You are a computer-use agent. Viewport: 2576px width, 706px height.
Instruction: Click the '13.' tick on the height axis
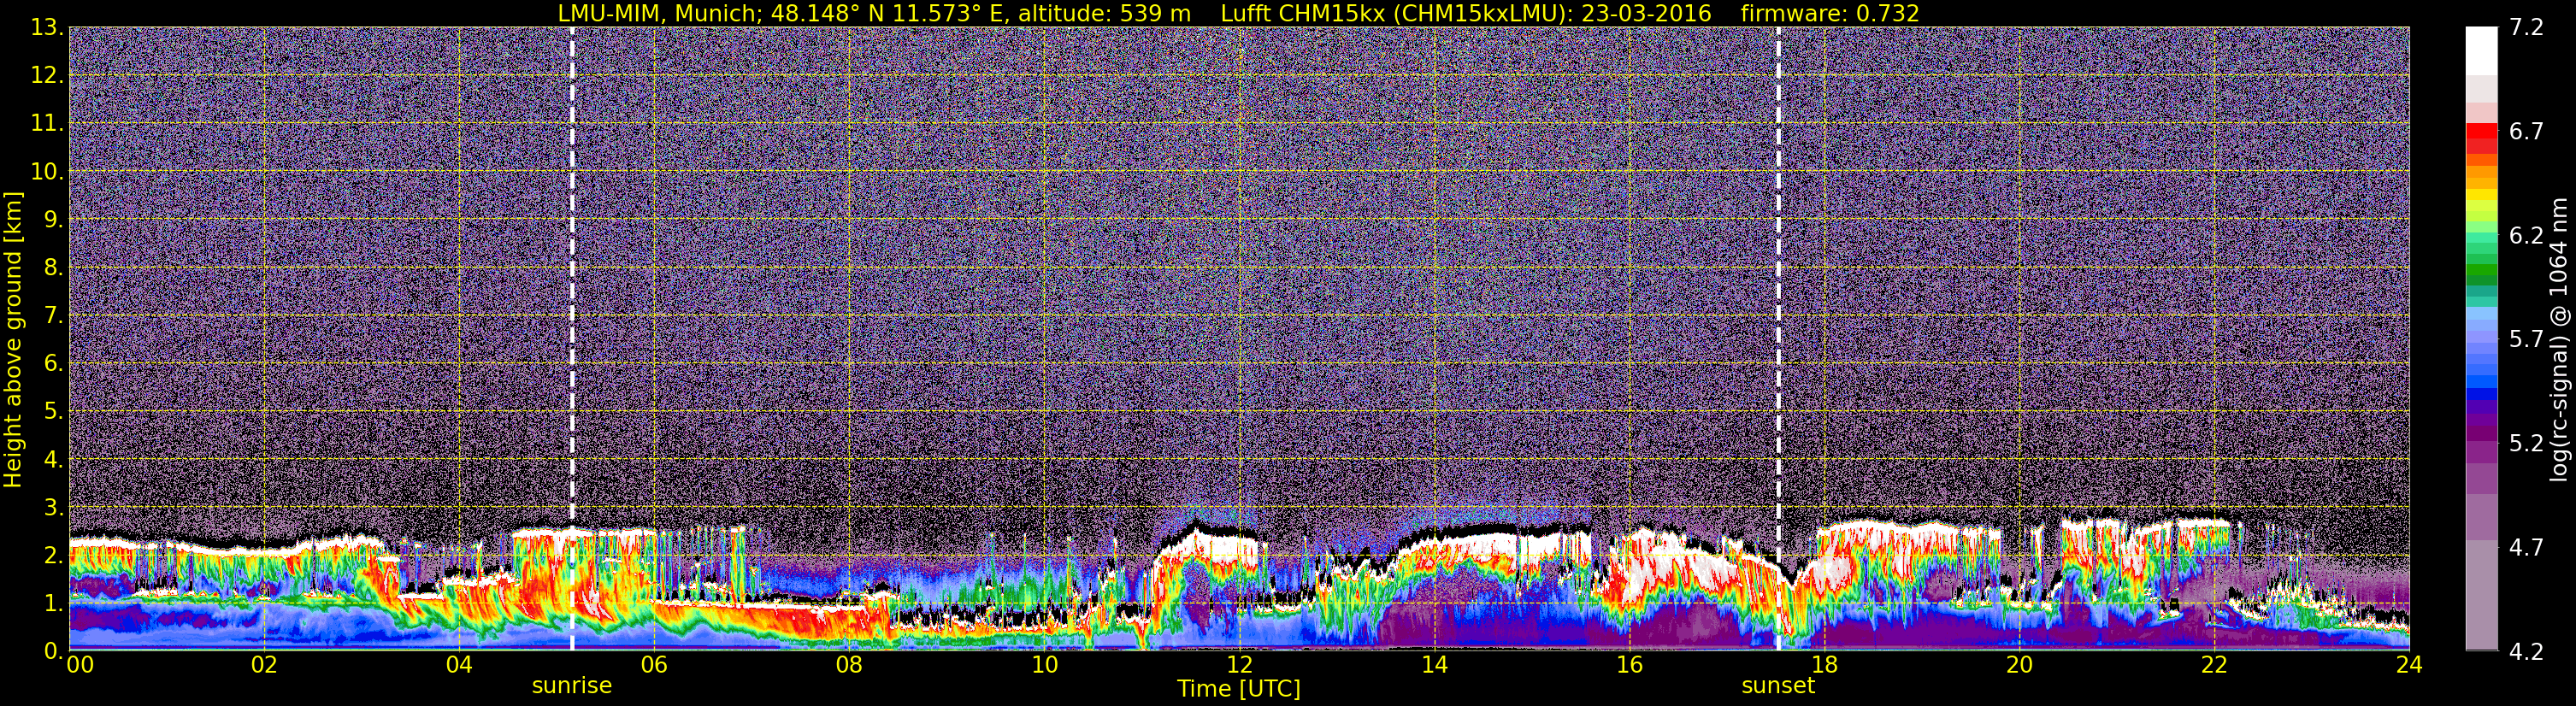(x=47, y=27)
